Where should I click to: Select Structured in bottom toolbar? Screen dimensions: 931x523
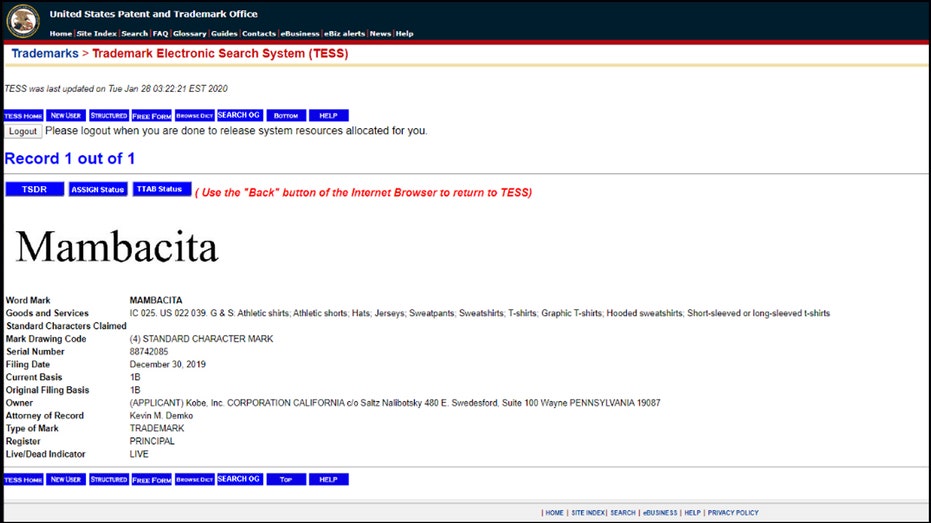click(109, 480)
